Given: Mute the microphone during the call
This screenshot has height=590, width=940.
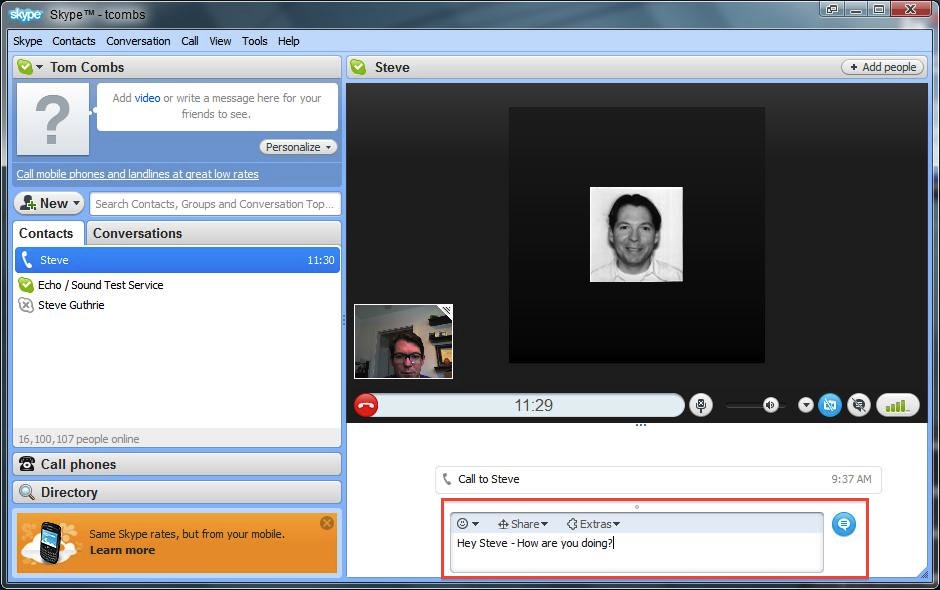Looking at the screenshot, I should (x=700, y=405).
